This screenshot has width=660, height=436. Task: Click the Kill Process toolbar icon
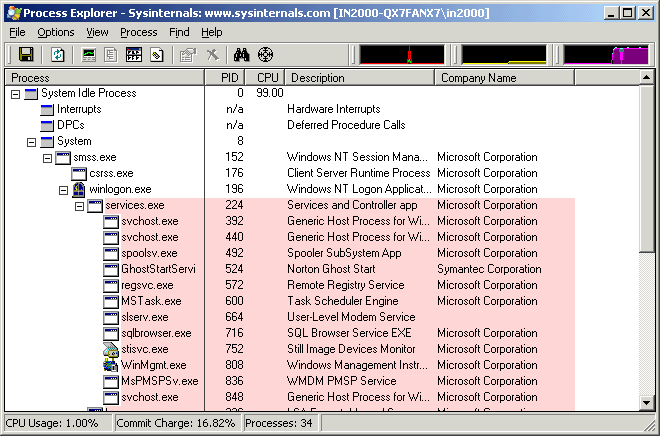point(213,55)
